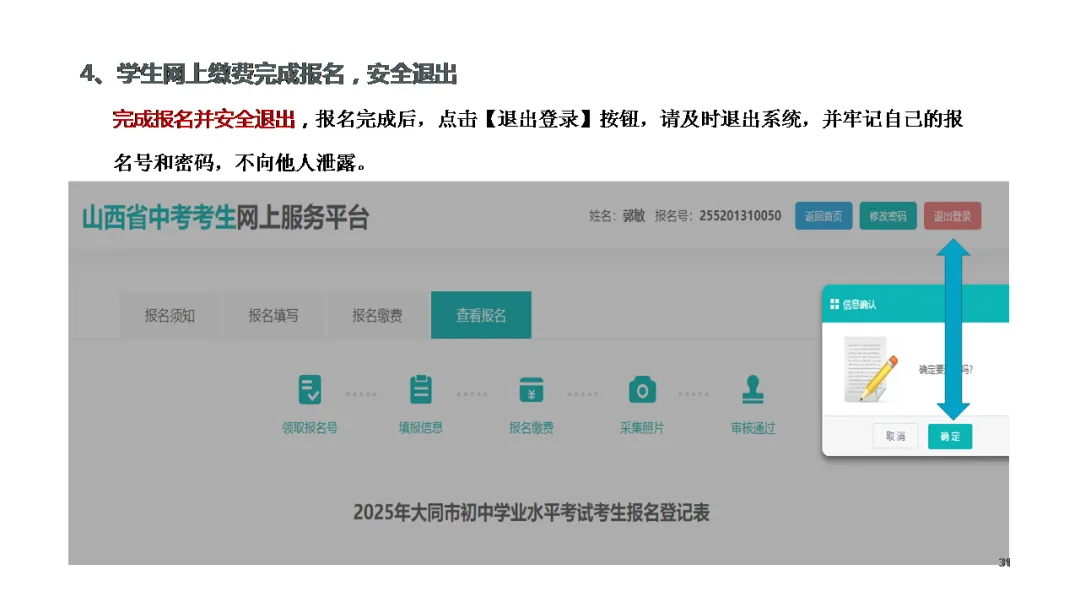Select the 领取报名号 document icon
1080x608 pixels.
309,389
